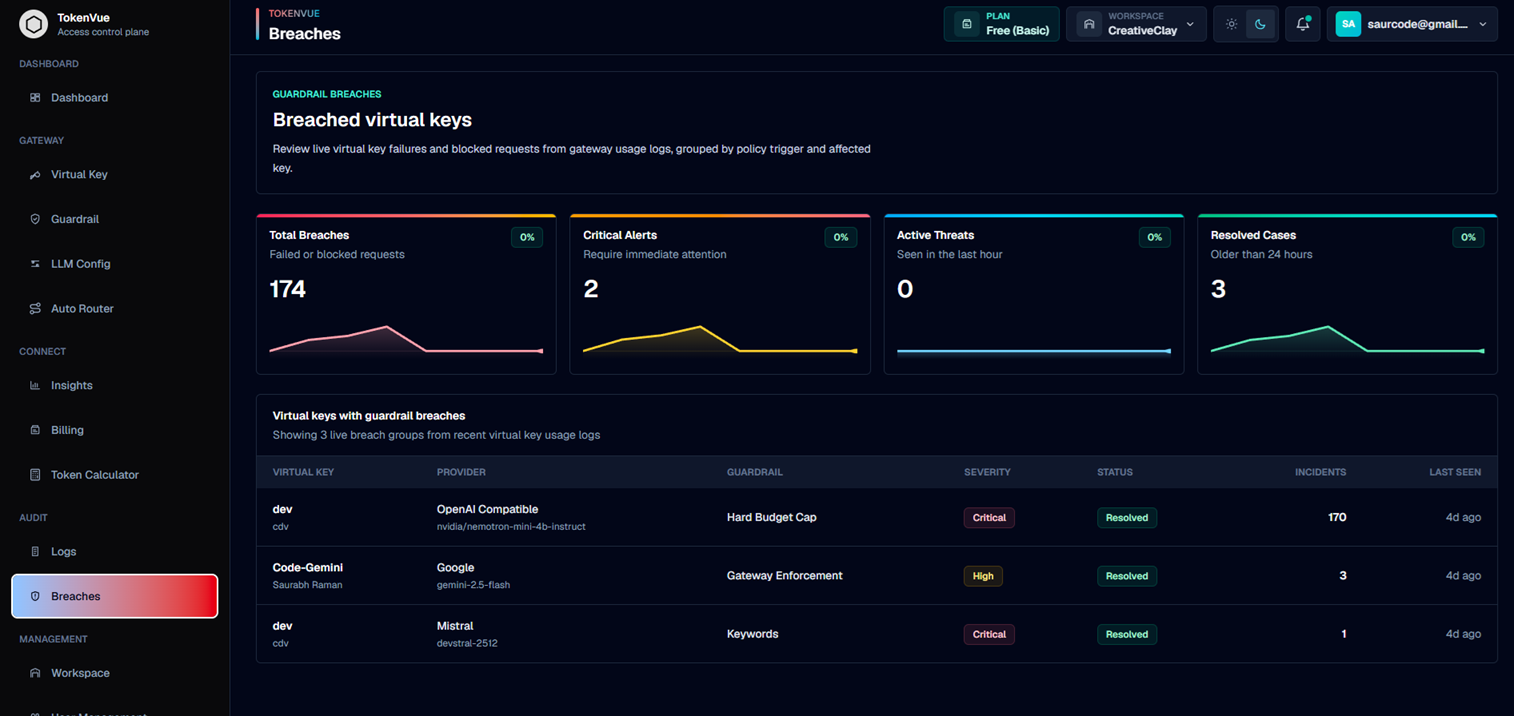Viewport: 1514px width, 716px height.
Task: Open Auto Router page
Action: pyautogui.click(x=114, y=309)
